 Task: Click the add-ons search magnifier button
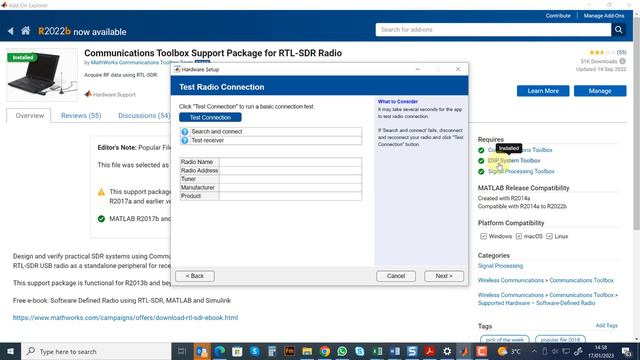(619, 30)
